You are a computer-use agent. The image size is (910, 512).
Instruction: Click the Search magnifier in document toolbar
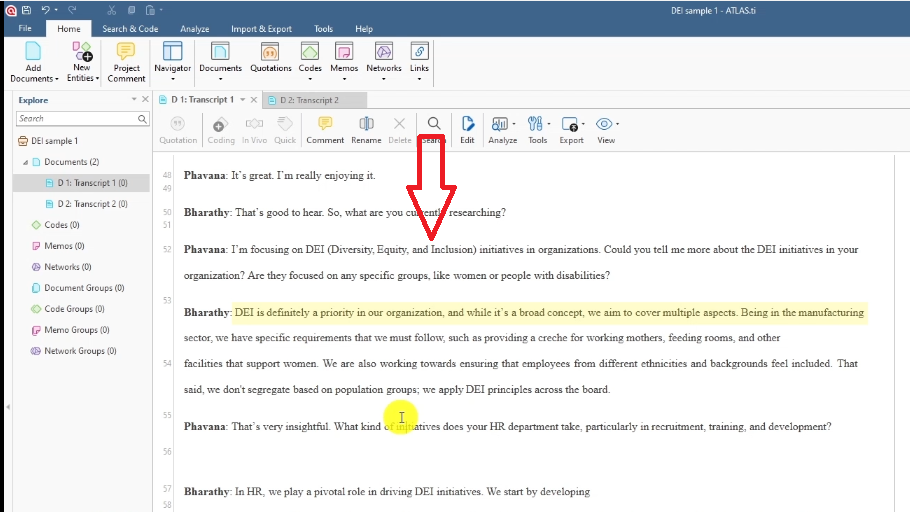point(434,123)
